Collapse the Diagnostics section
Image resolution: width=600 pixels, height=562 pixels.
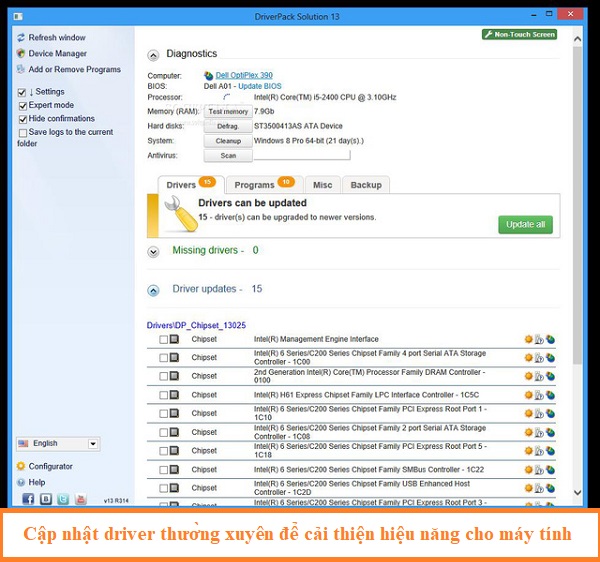(153, 55)
